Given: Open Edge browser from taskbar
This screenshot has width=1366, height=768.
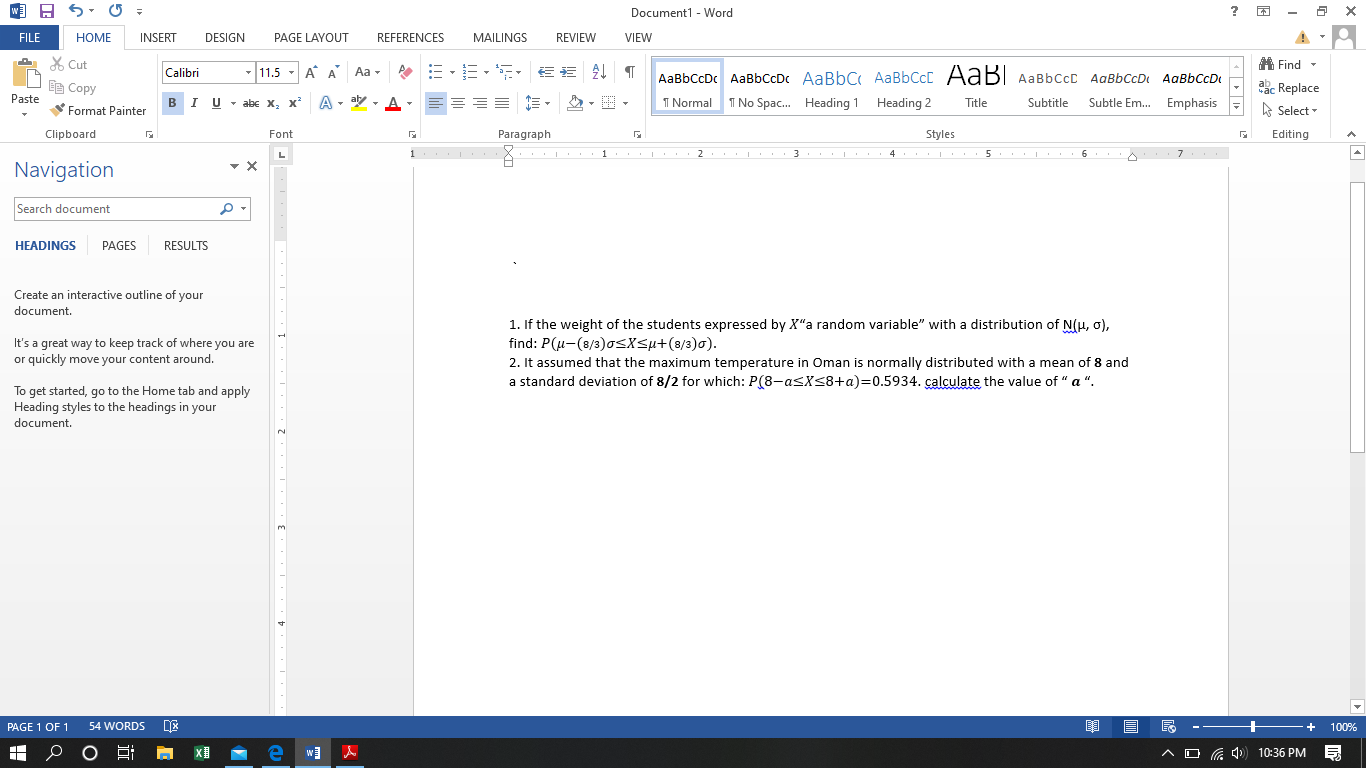Looking at the screenshot, I should coord(274,752).
